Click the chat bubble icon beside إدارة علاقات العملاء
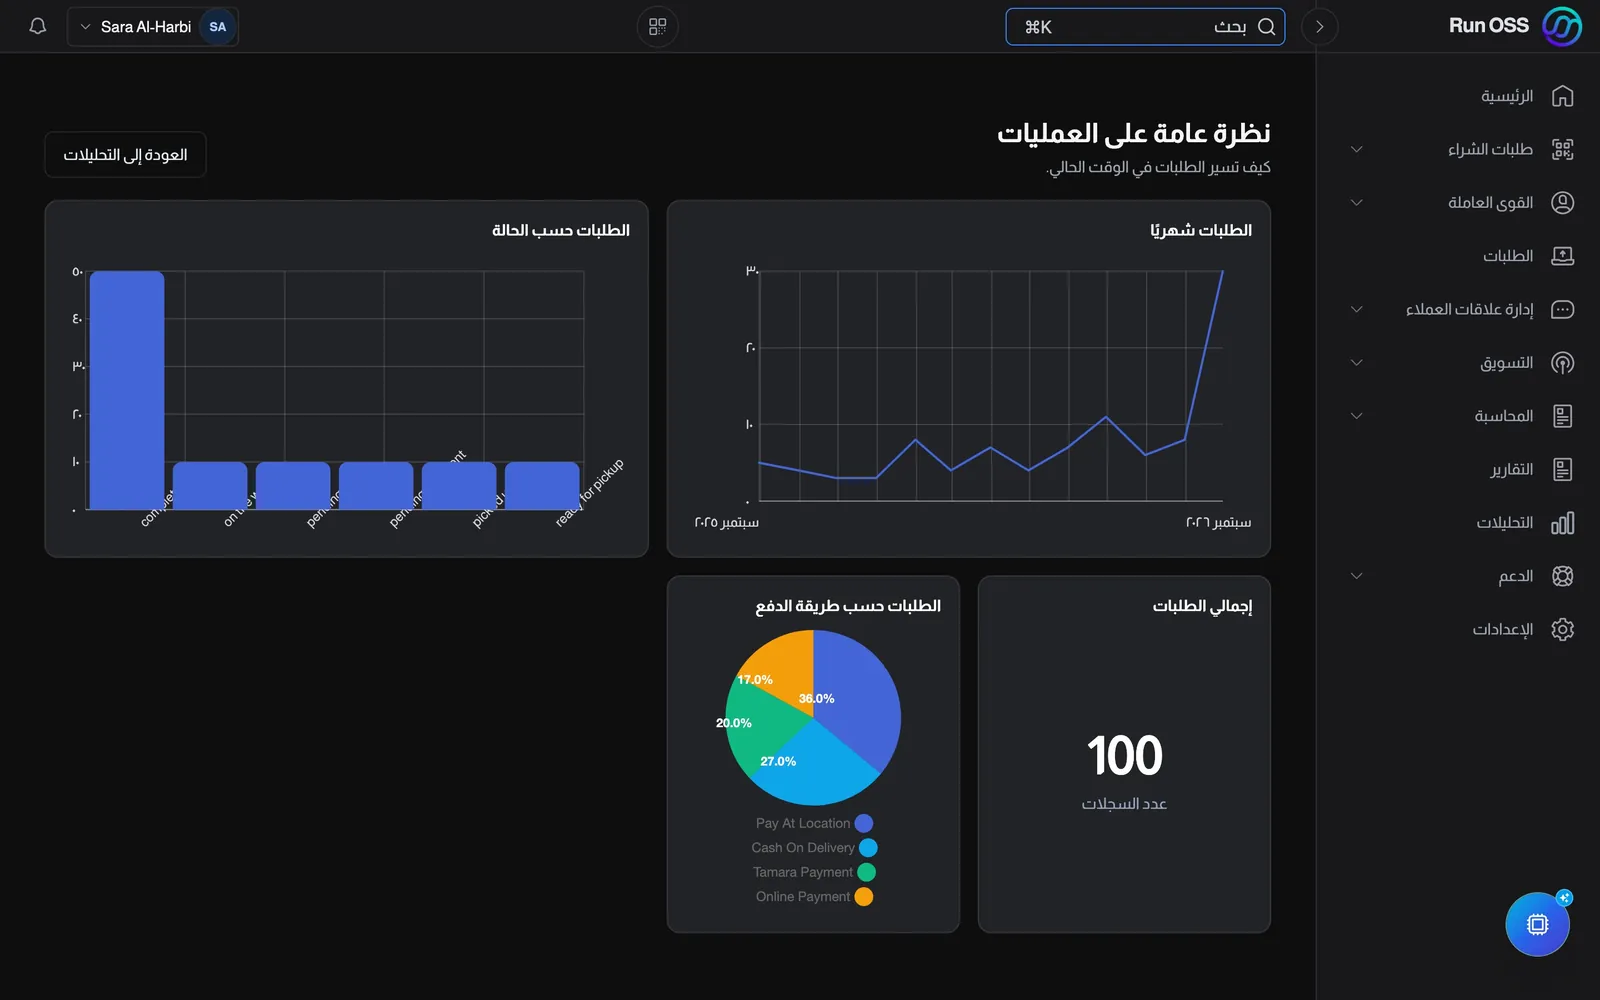Screen dimensions: 1600x1000 (x=1562, y=309)
